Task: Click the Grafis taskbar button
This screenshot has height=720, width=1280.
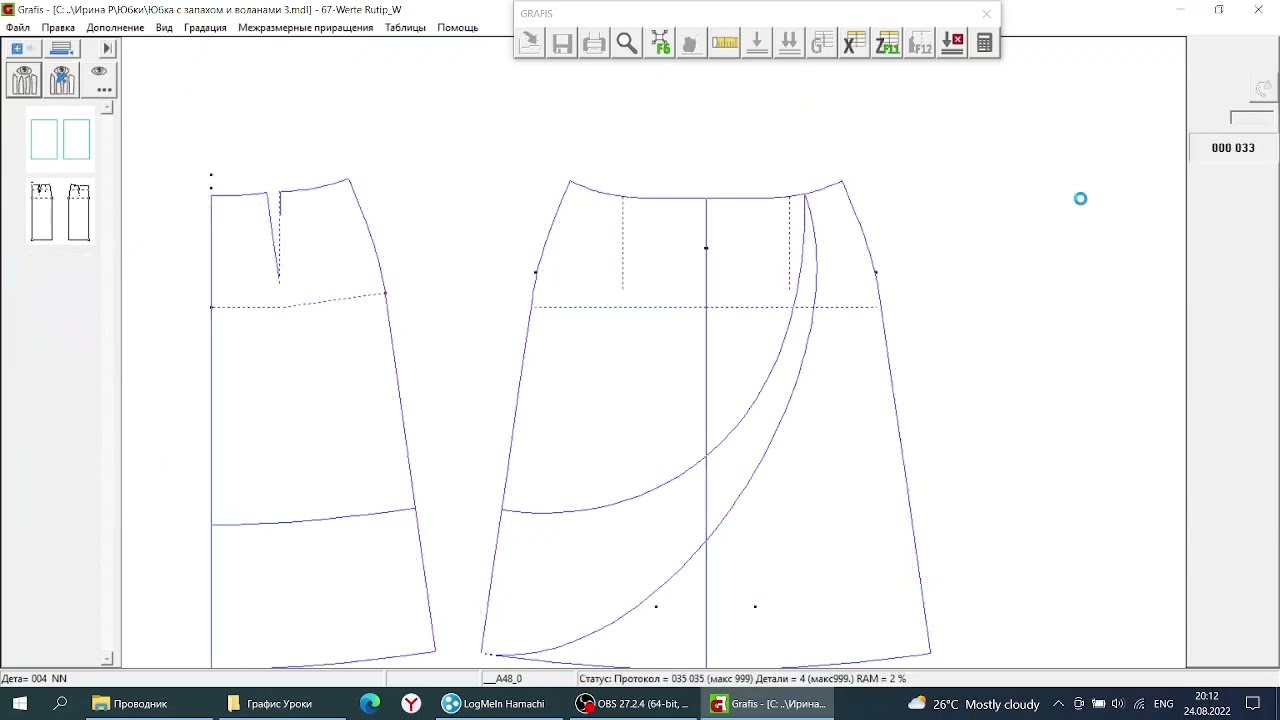Action: tap(768, 704)
